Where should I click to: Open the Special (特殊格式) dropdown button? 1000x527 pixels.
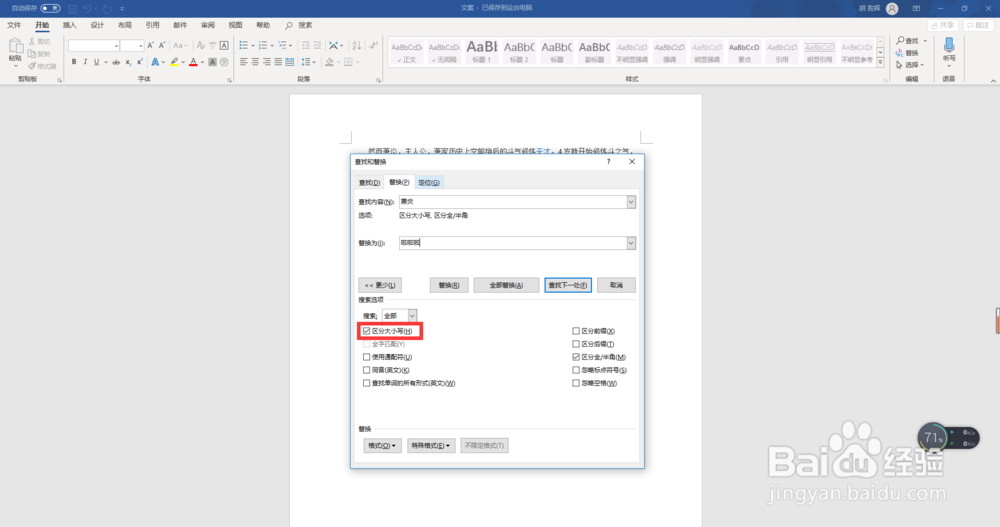point(431,445)
